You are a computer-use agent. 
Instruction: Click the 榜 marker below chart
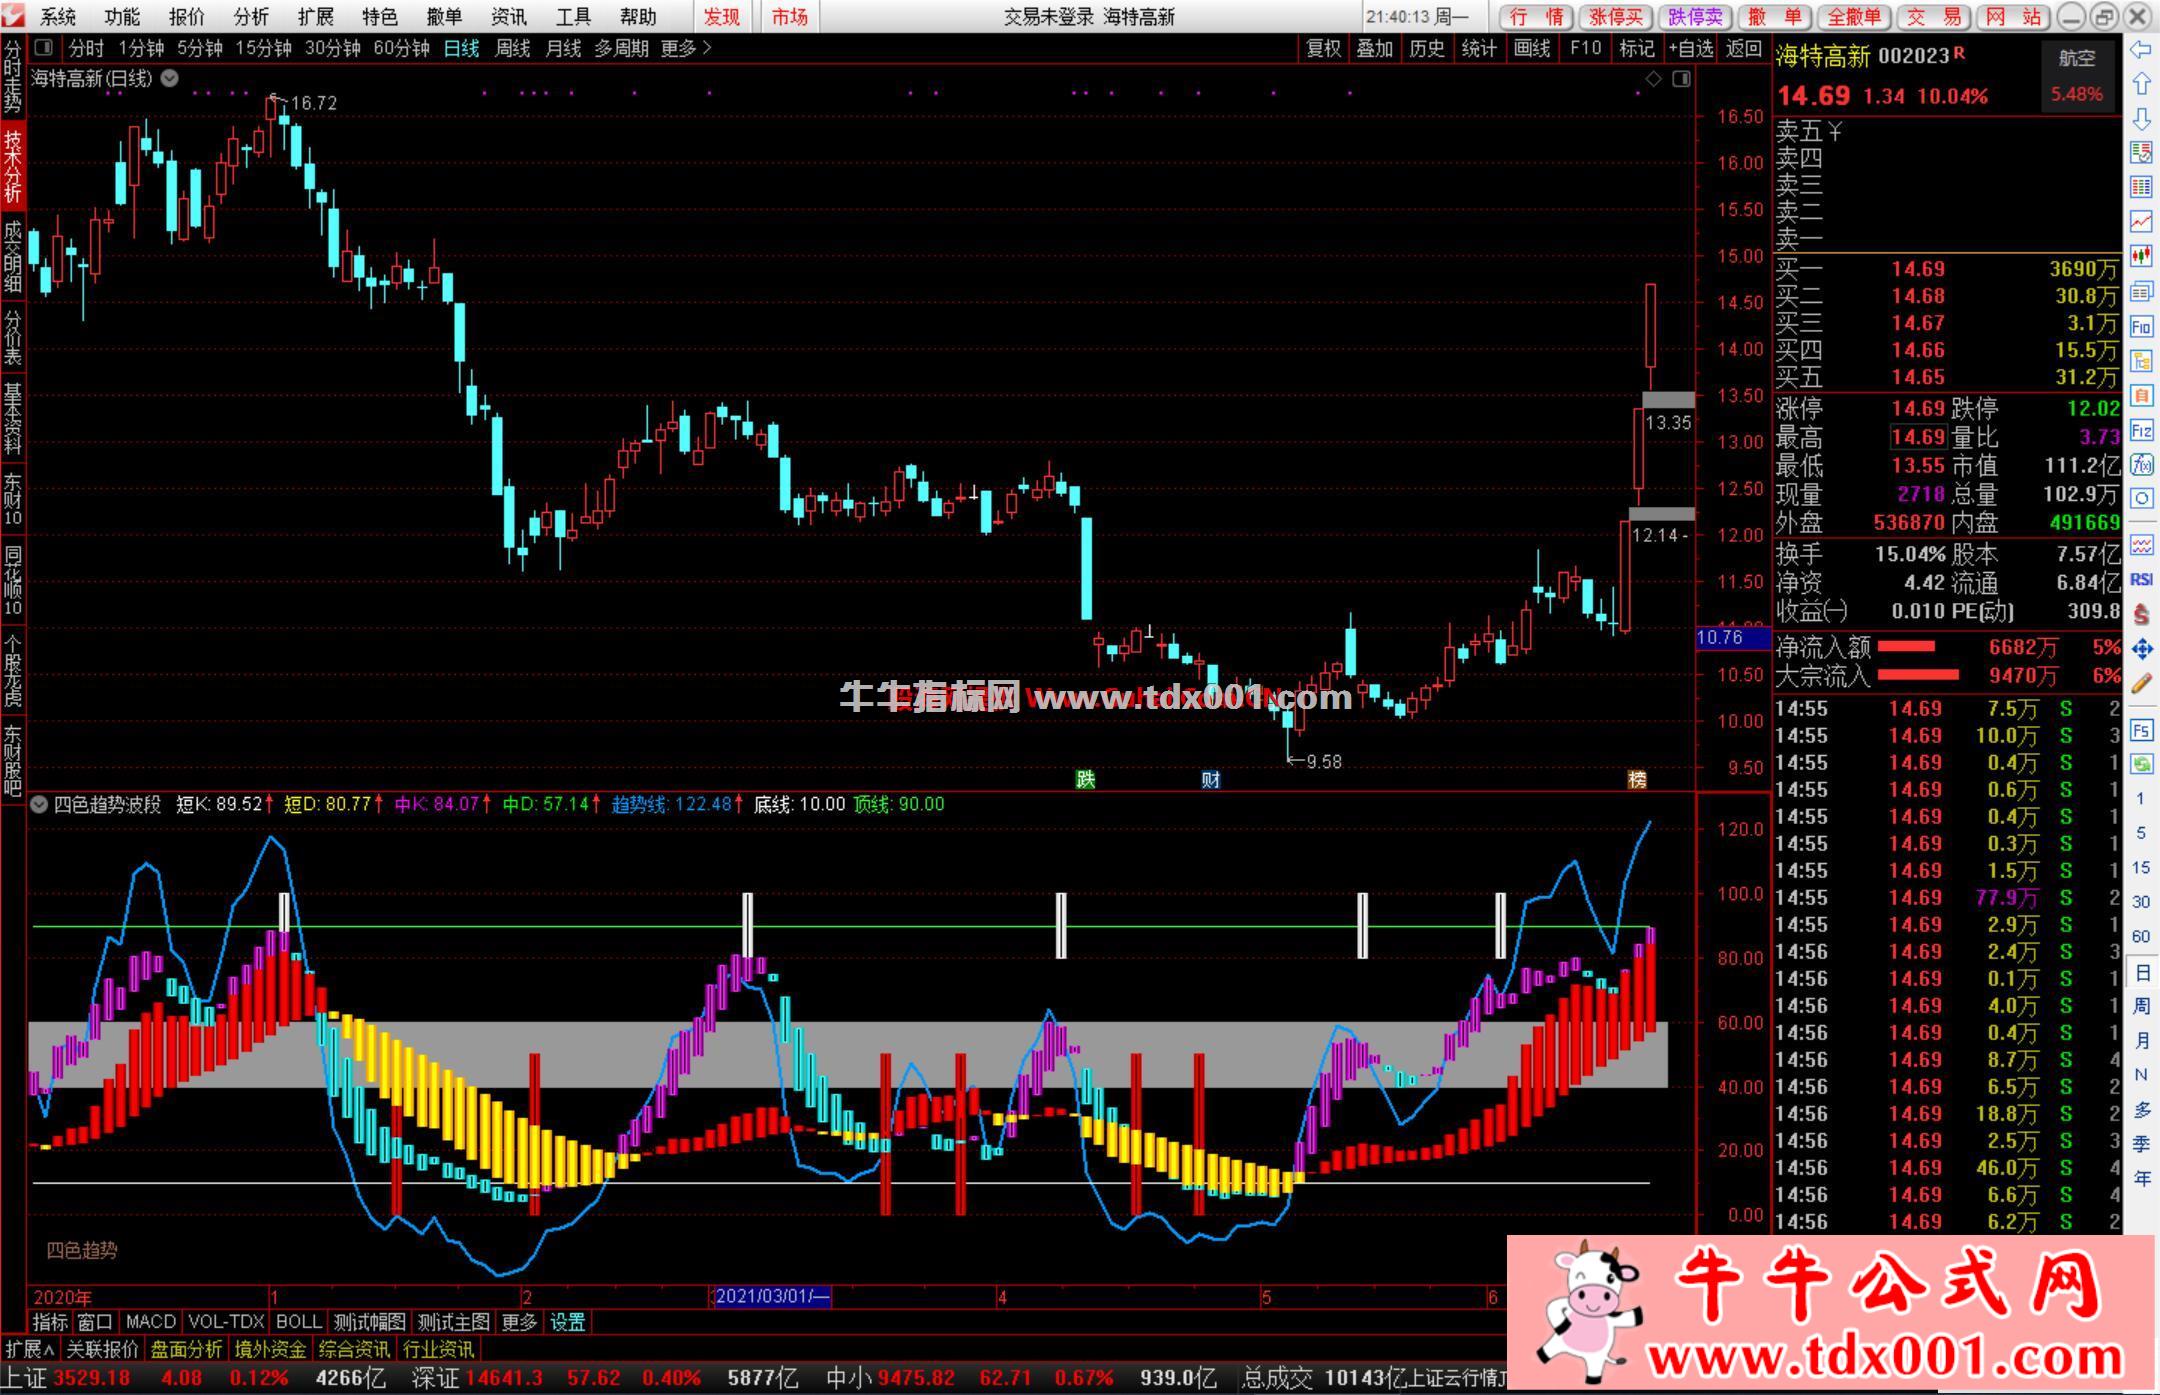click(1637, 779)
